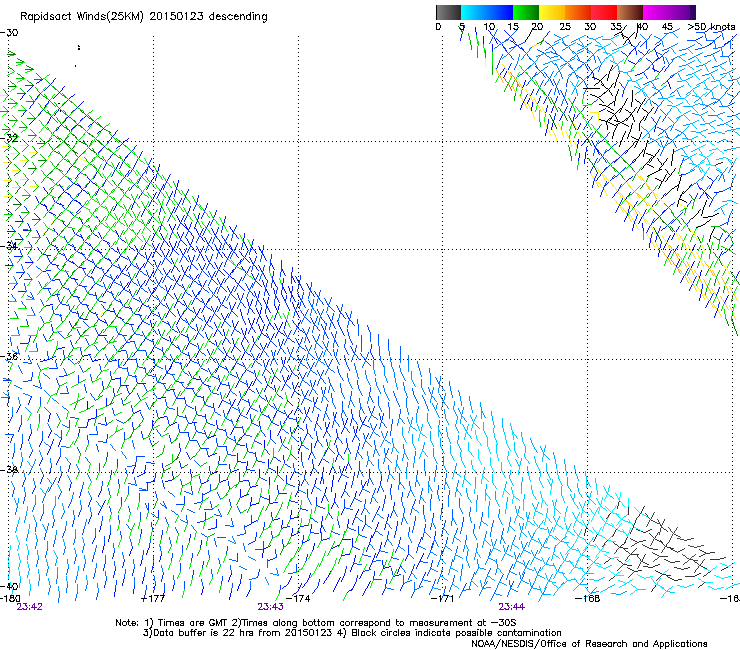Click the -32 latitude axis label
The width and height of the screenshot is (740, 650).
point(9,138)
